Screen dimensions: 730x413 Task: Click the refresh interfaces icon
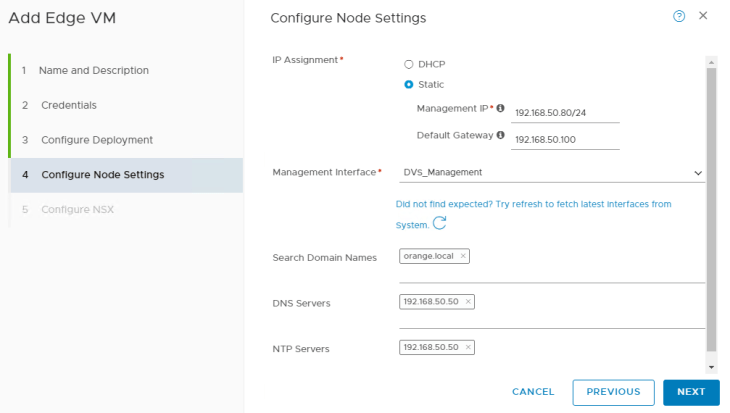[x=439, y=224]
